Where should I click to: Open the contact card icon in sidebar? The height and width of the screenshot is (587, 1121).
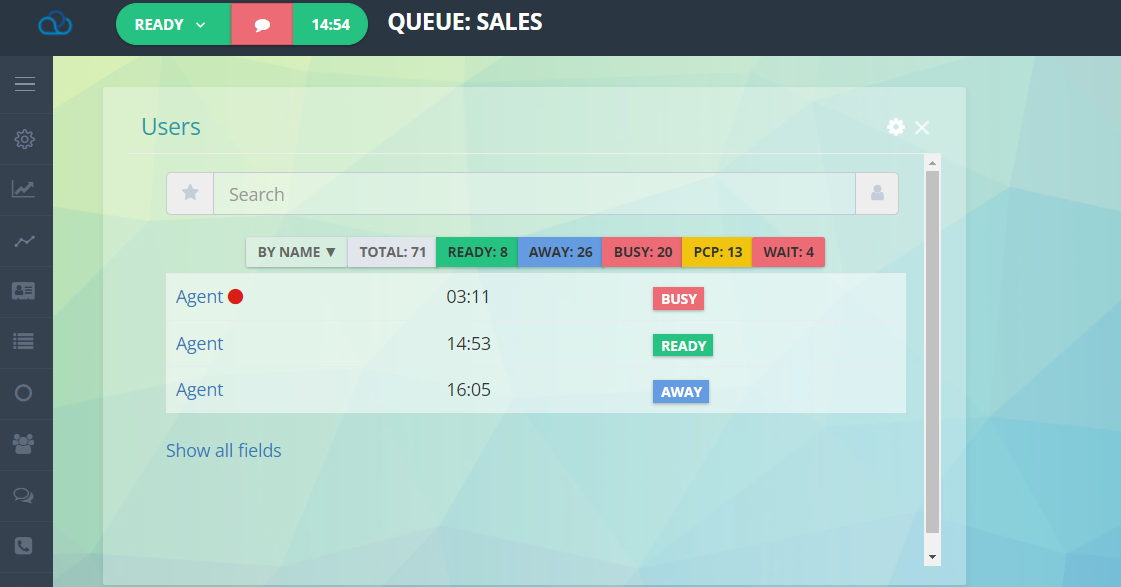click(24, 290)
